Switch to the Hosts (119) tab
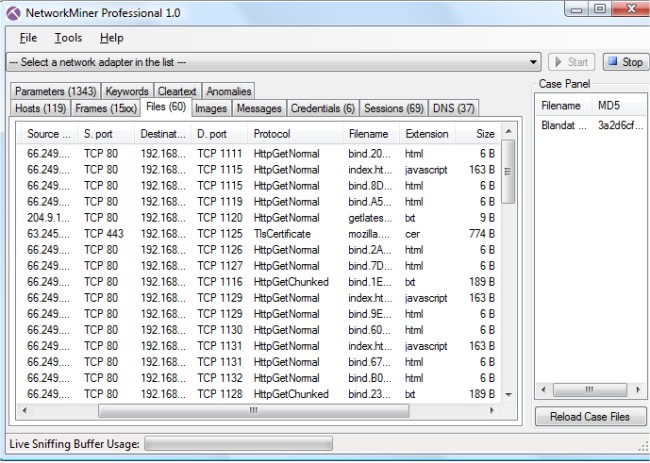The width and height of the screenshot is (650, 463). 41,108
